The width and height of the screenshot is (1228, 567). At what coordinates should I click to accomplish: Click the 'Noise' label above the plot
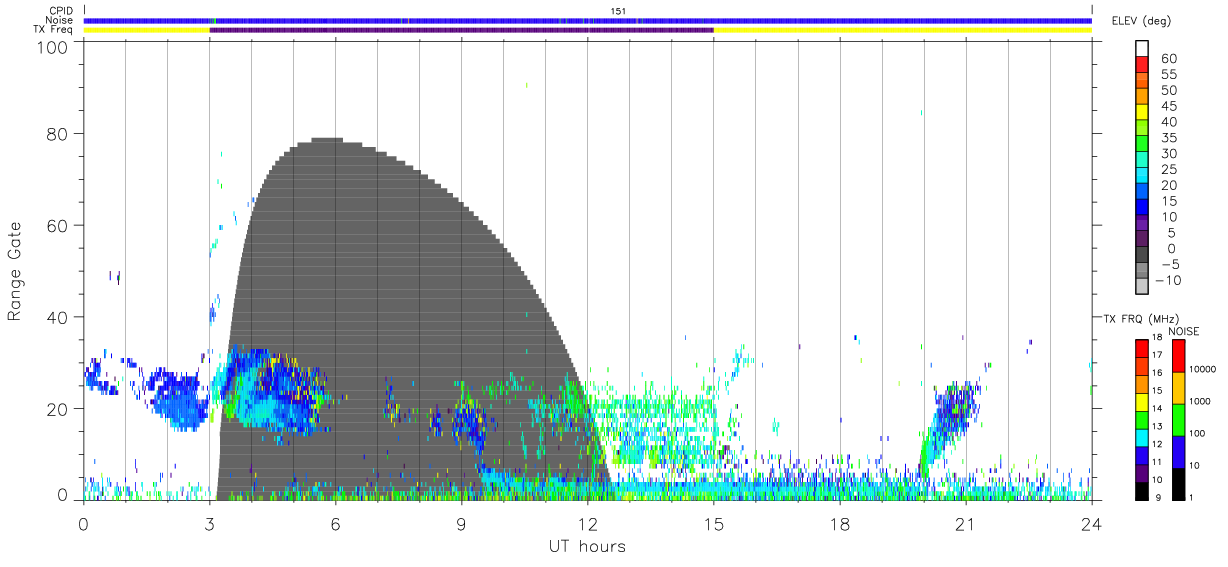tap(60, 21)
